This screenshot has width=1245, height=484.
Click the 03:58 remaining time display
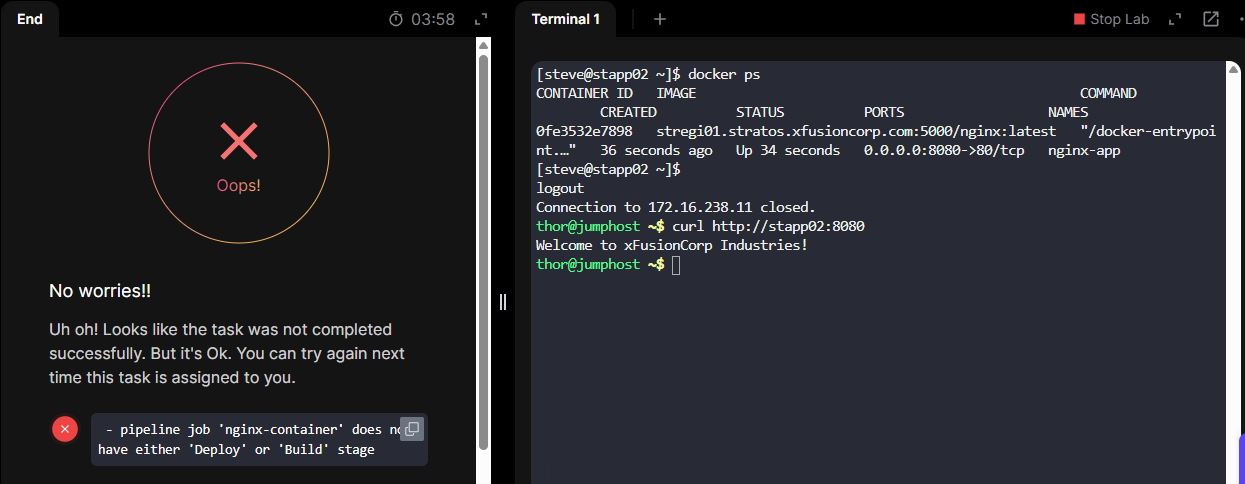point(433,19)
